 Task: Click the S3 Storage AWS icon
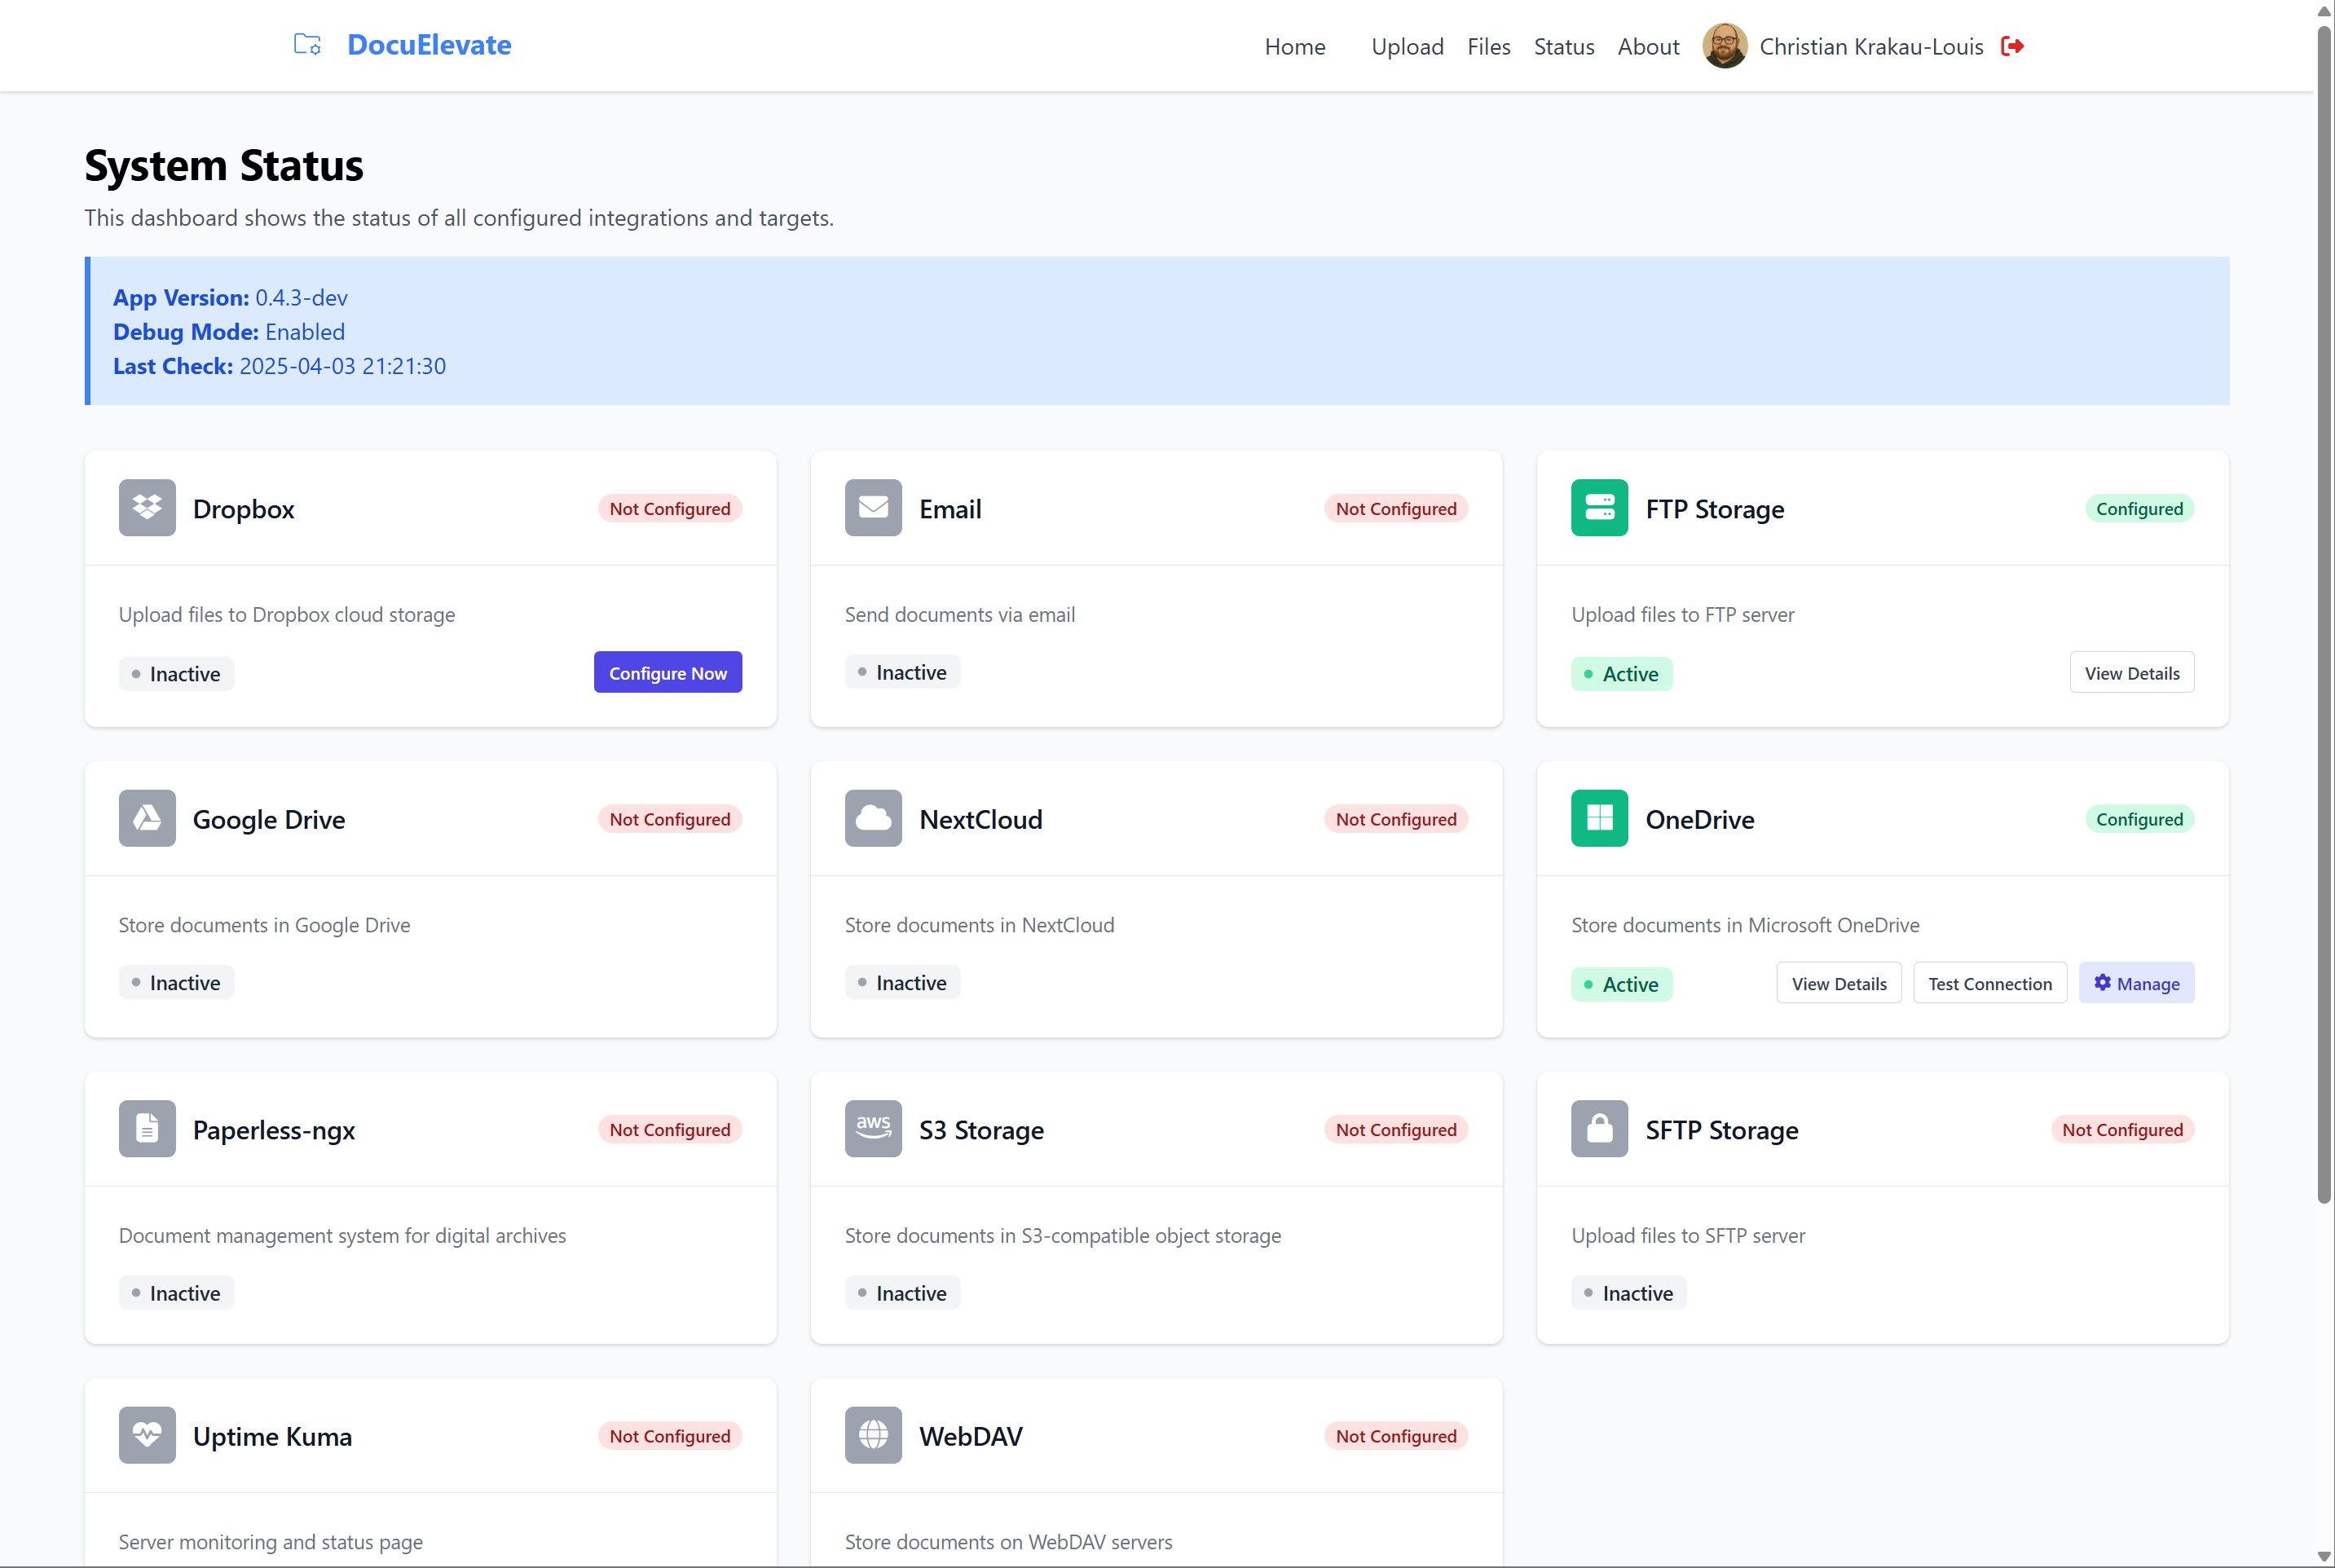tap(873, 1129)
